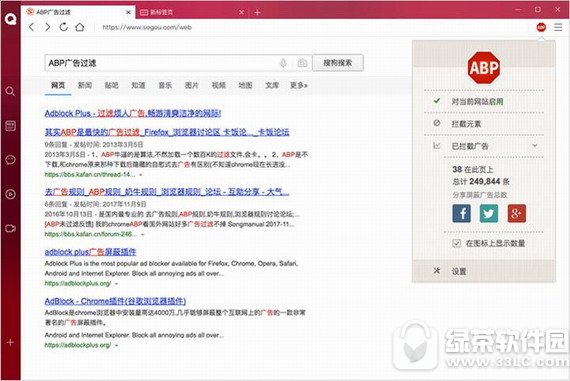The width and height of the screenshot is (570, 381).
Task: Open the sidebar search icon
Action: [x=10, y=91]
